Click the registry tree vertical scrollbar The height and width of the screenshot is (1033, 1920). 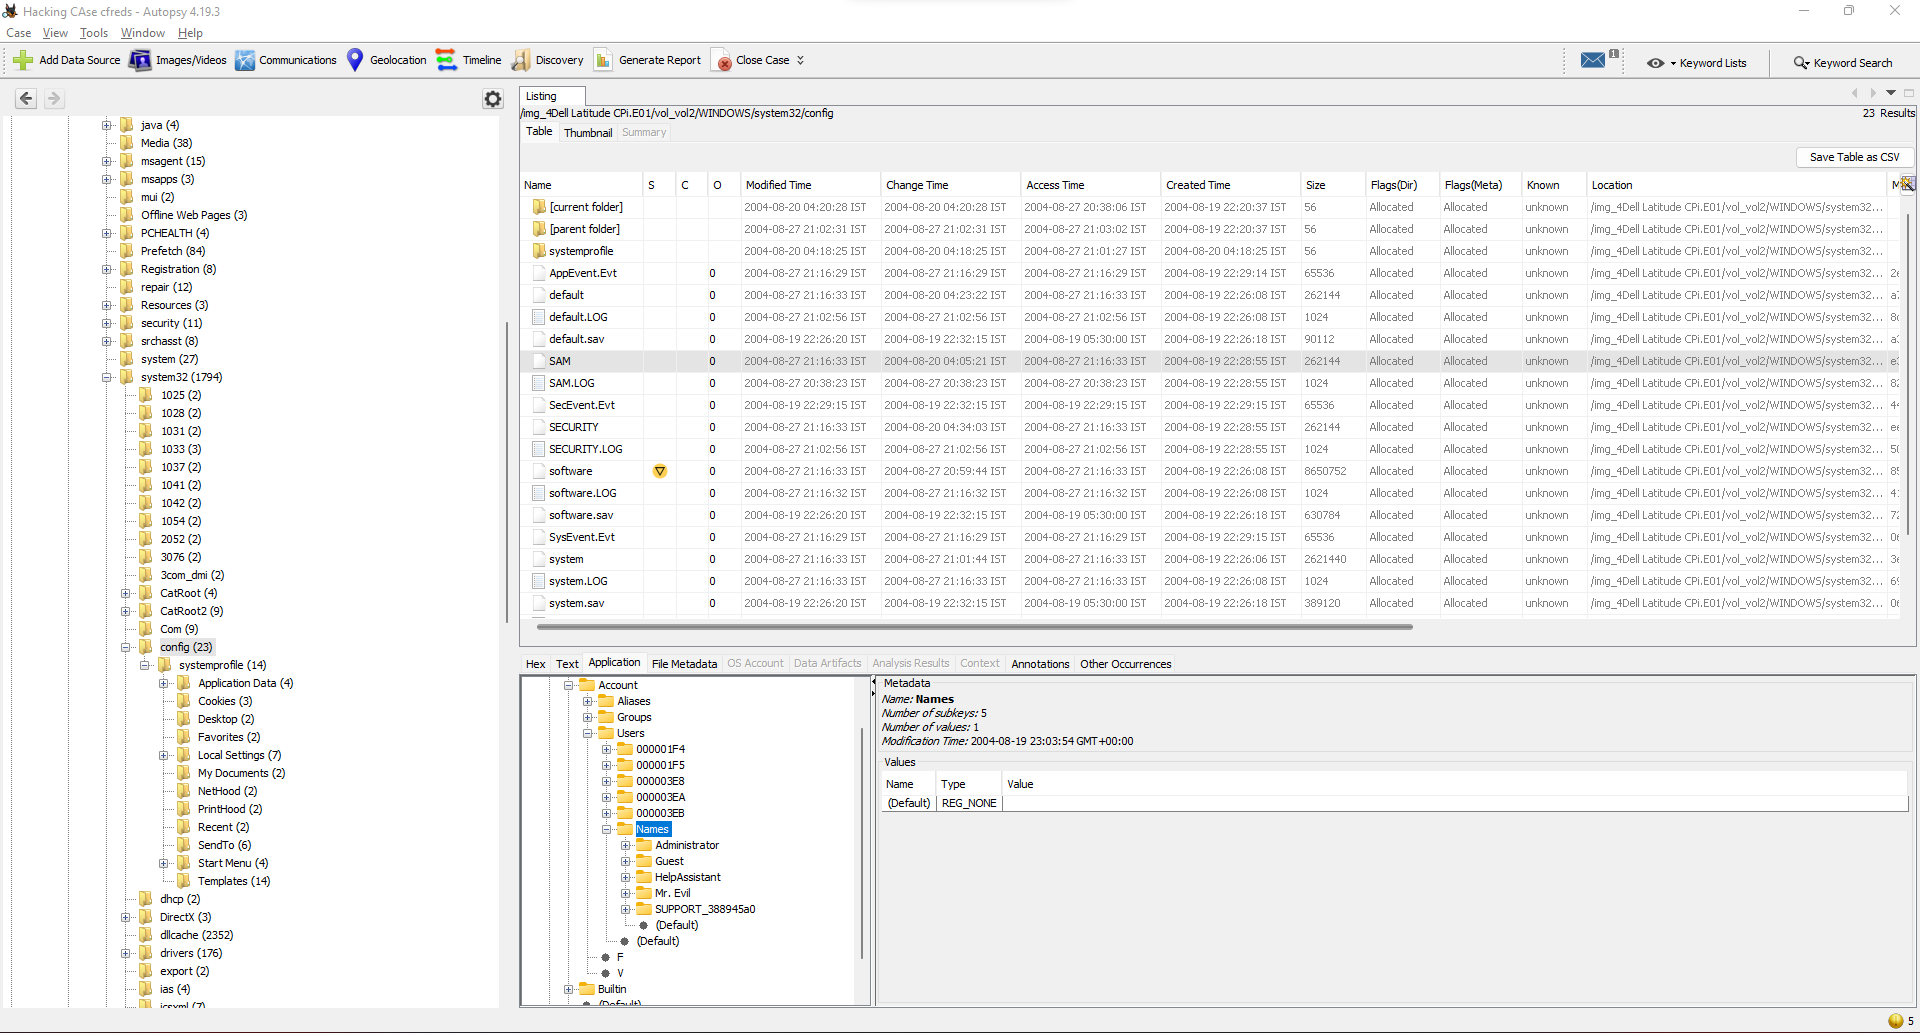tap(862, 843)
